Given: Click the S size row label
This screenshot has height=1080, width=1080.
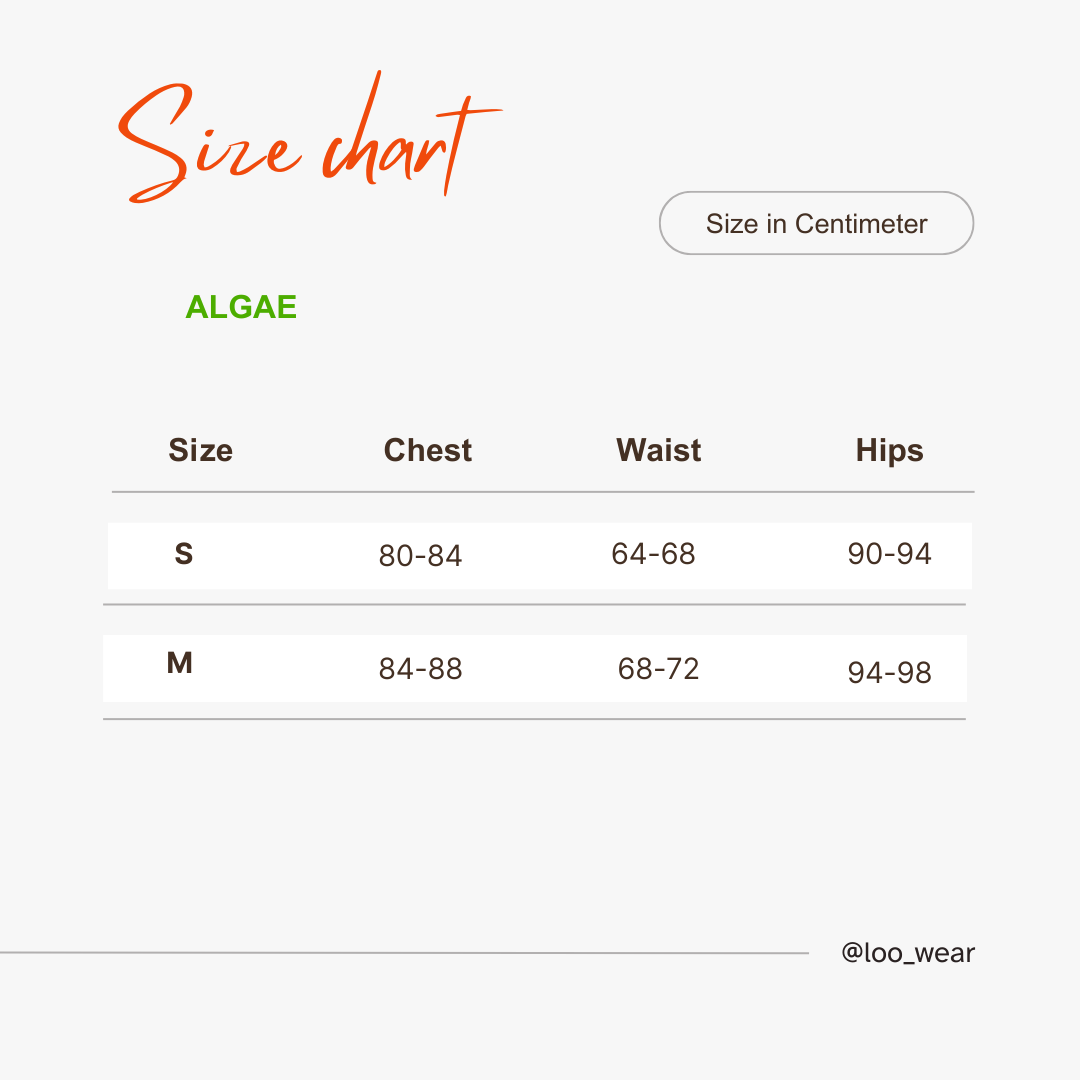Looking at the screenshot, I should coord(184,554).
